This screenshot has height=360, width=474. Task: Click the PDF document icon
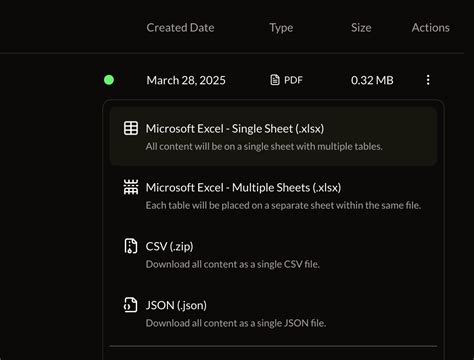(x=275, y=80)
